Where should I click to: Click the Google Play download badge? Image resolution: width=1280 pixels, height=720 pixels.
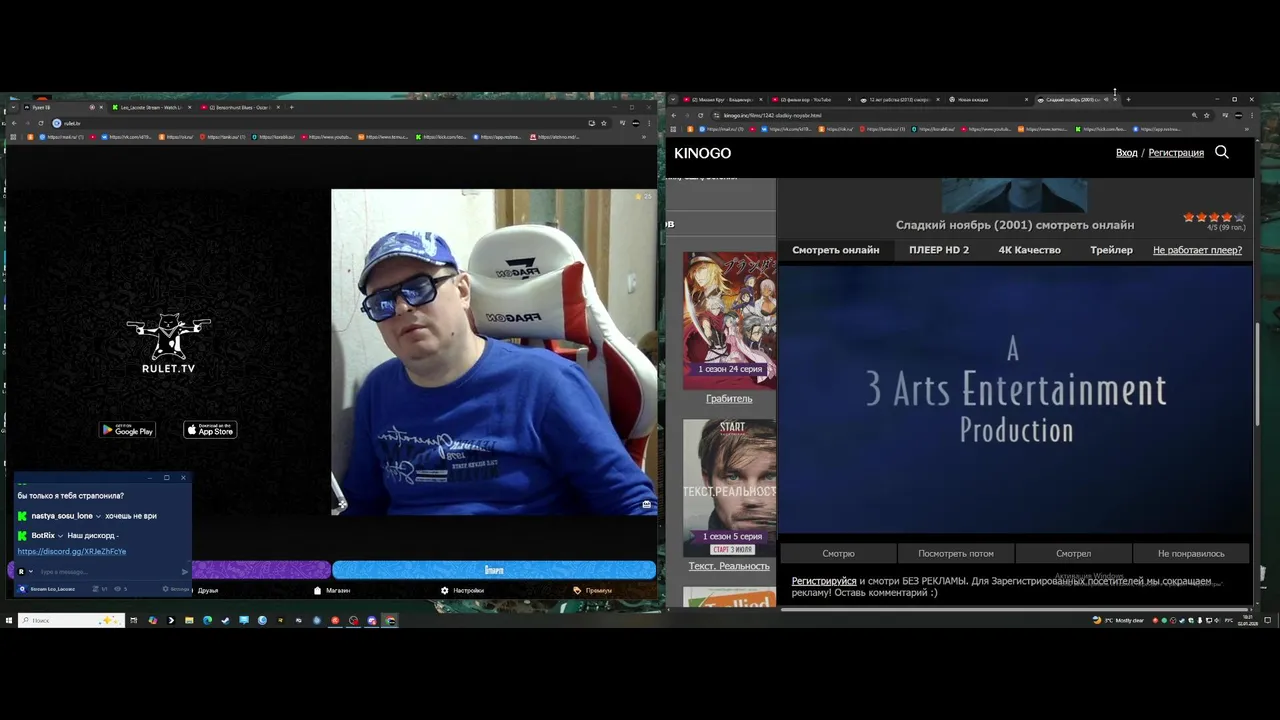127,430
